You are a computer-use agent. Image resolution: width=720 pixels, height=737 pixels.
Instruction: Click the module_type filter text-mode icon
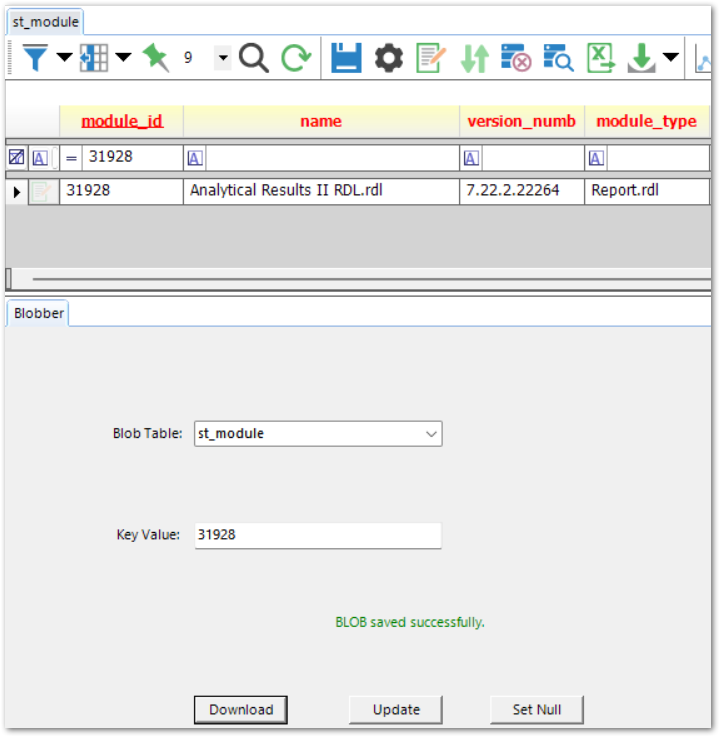coord(596,158)
